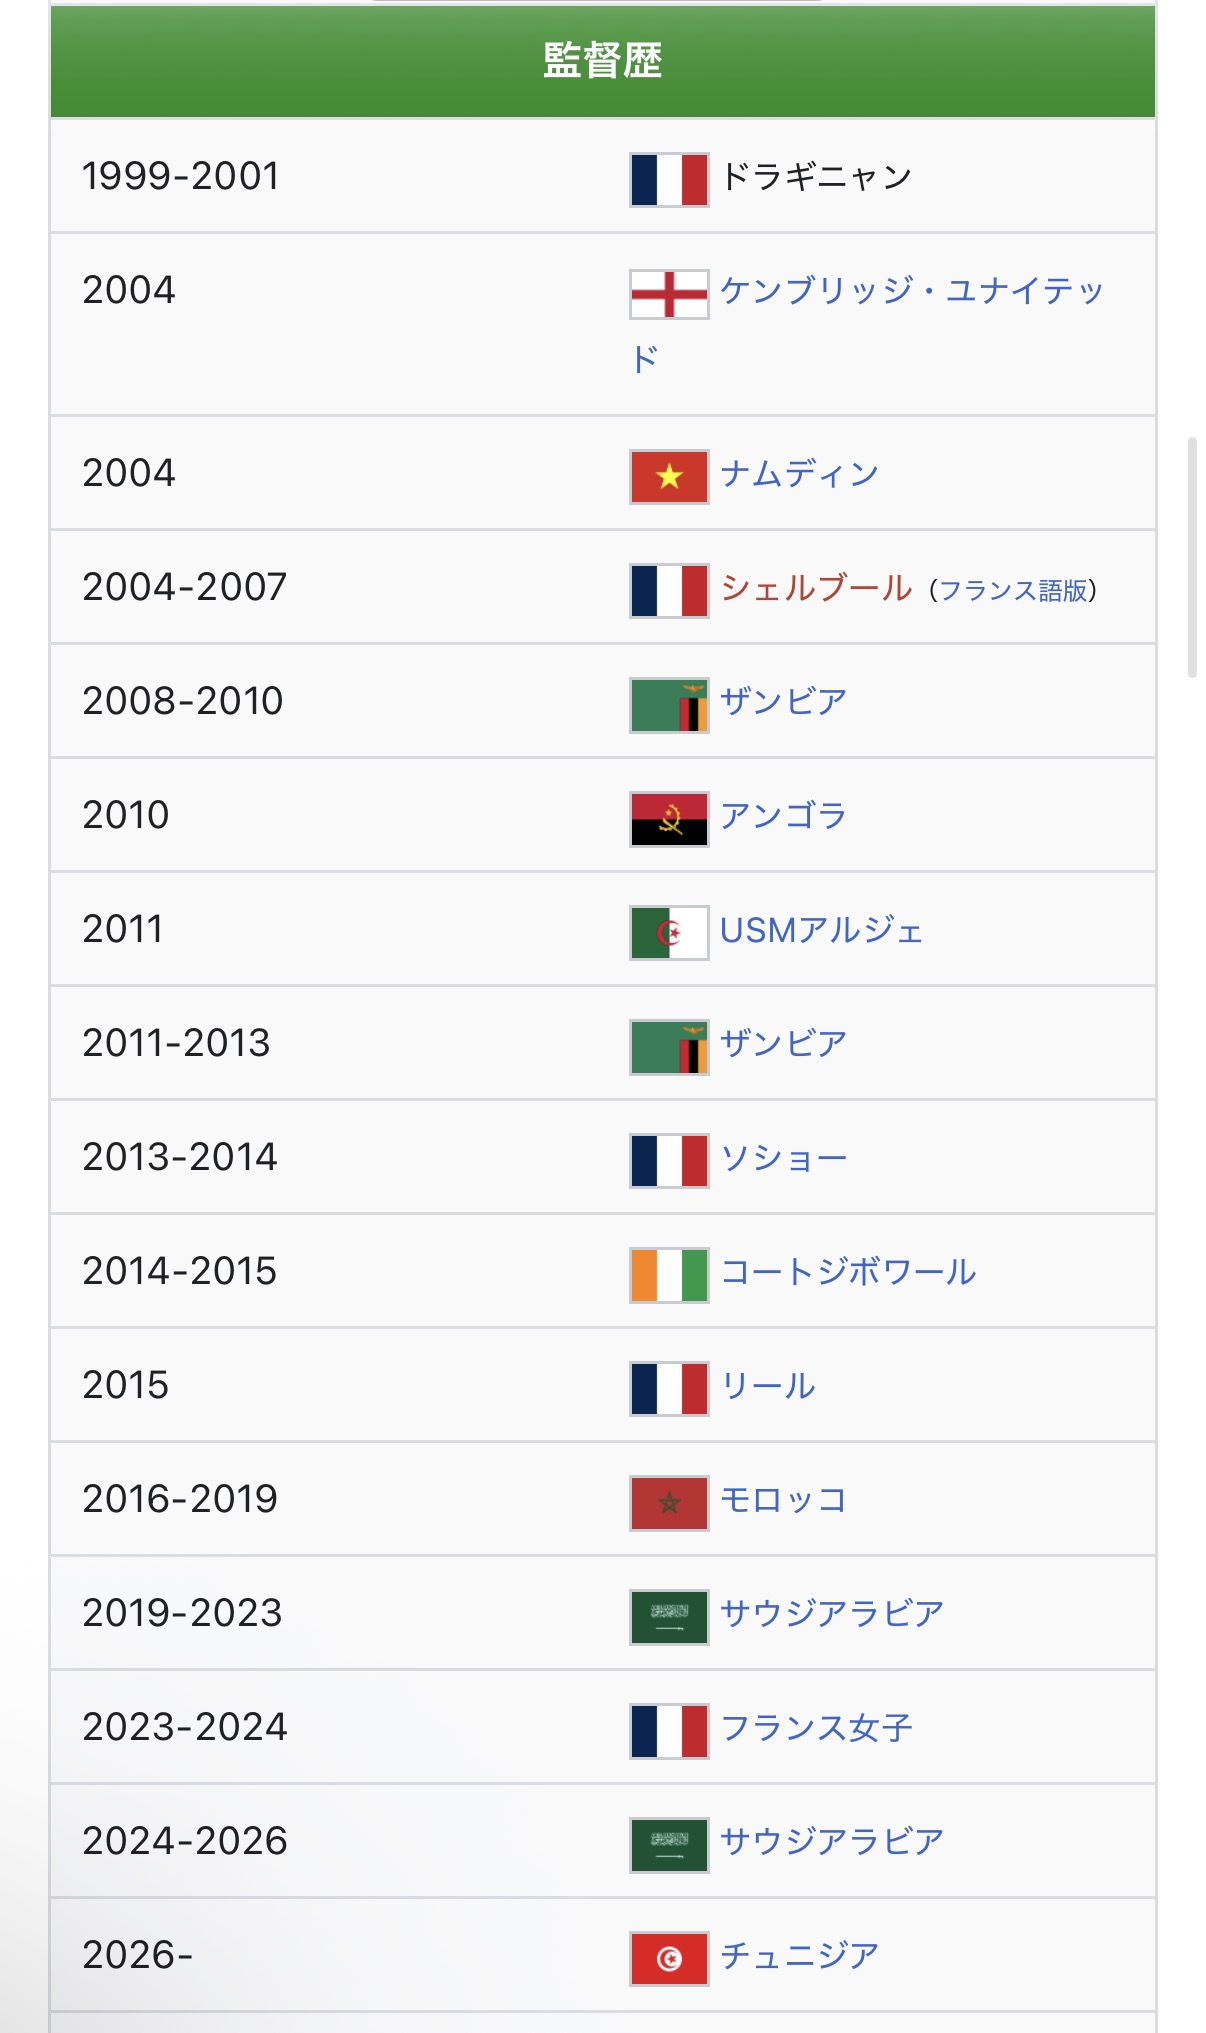Follow the USMアルジェ link
Screen dimensions: 1206x2033
pos(821,930)
